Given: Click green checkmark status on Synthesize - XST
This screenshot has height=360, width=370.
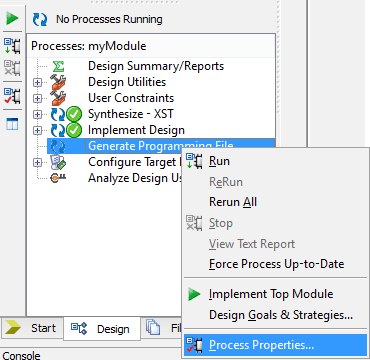Looking at the screenshot, I should coord(74,114).
